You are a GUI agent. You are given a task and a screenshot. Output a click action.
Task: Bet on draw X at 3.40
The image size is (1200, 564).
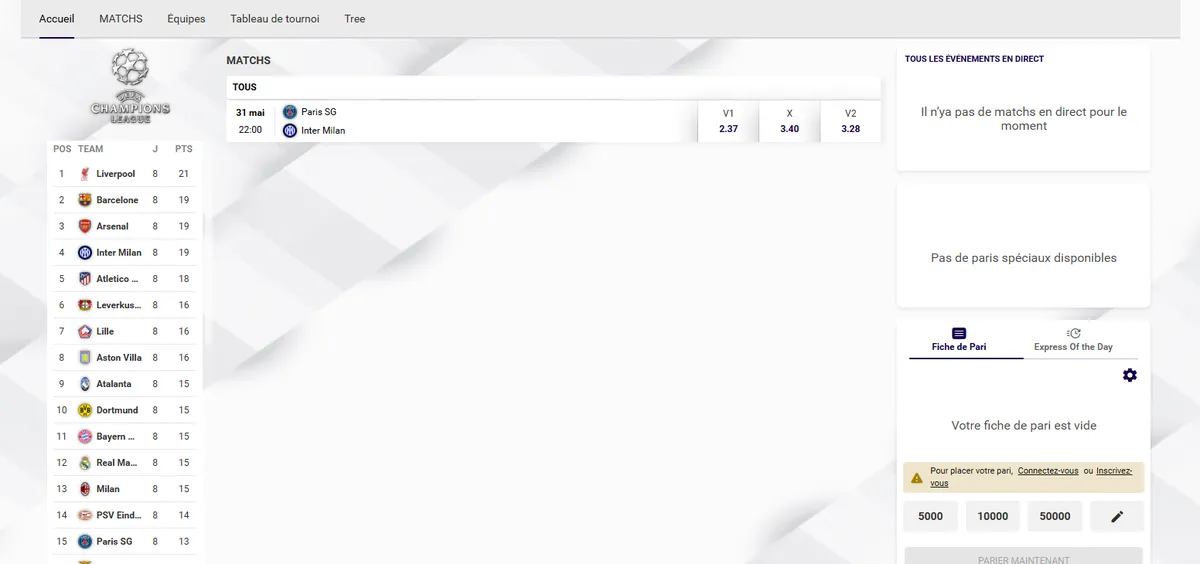789,121
